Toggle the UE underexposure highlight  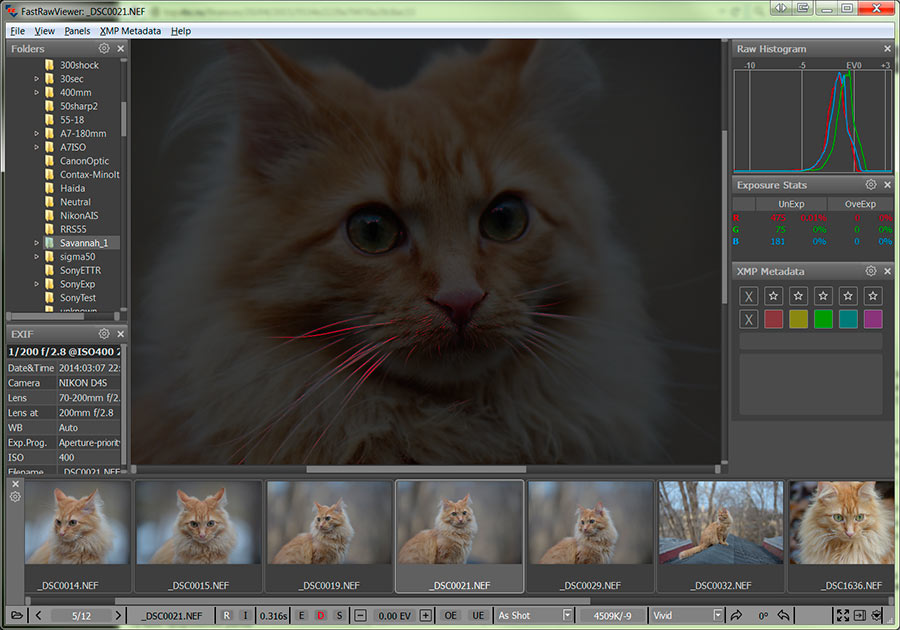[x=478, y=615]
